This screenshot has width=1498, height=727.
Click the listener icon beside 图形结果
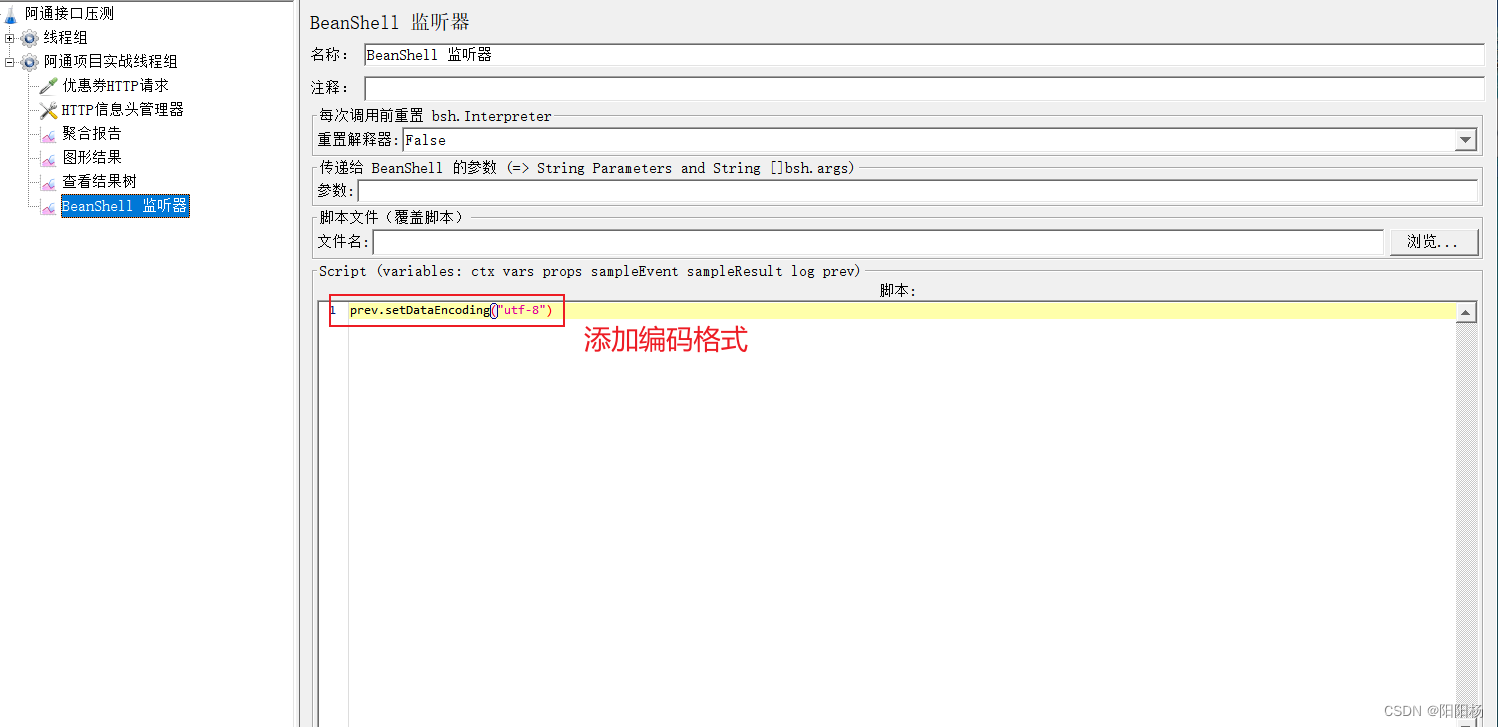tap(48, 158)
